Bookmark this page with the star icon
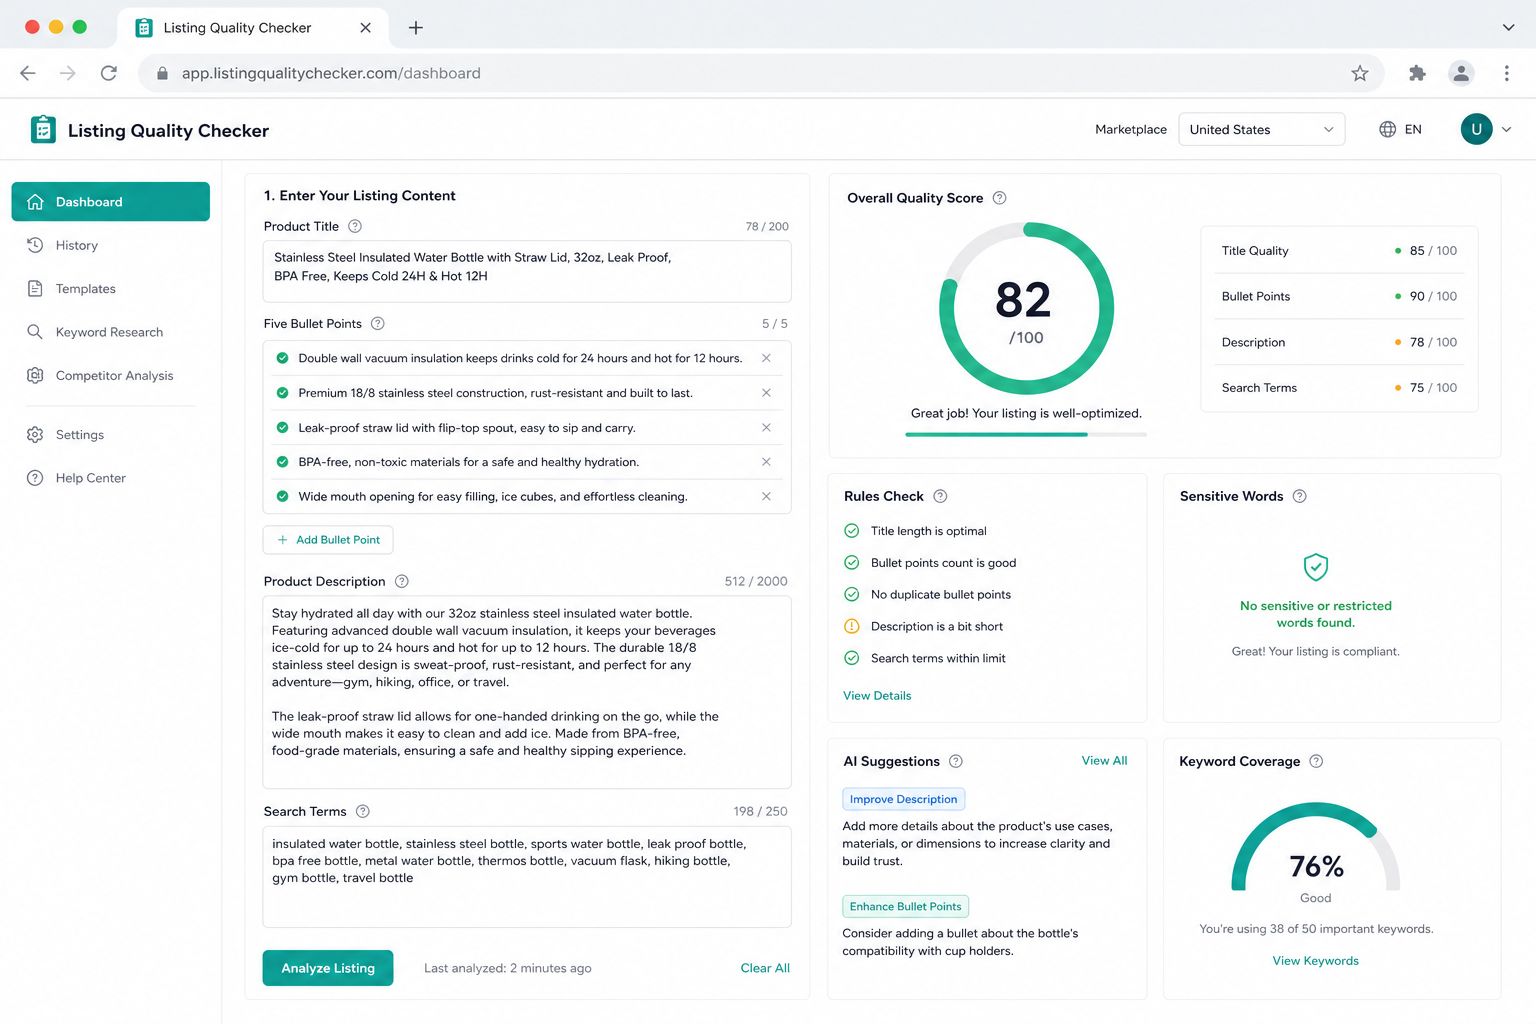Image resolution: width=1536 pixels, height=1024 pixels. (x=1359, y=73)
